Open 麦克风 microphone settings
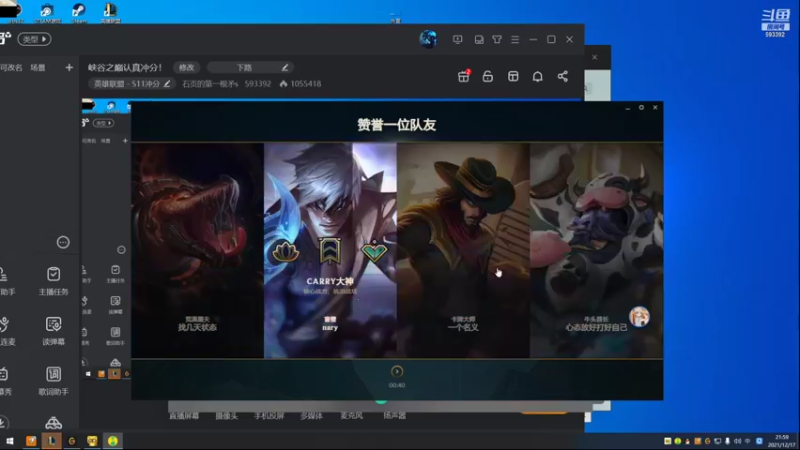 pyautogui.click(x=352, y=416)
